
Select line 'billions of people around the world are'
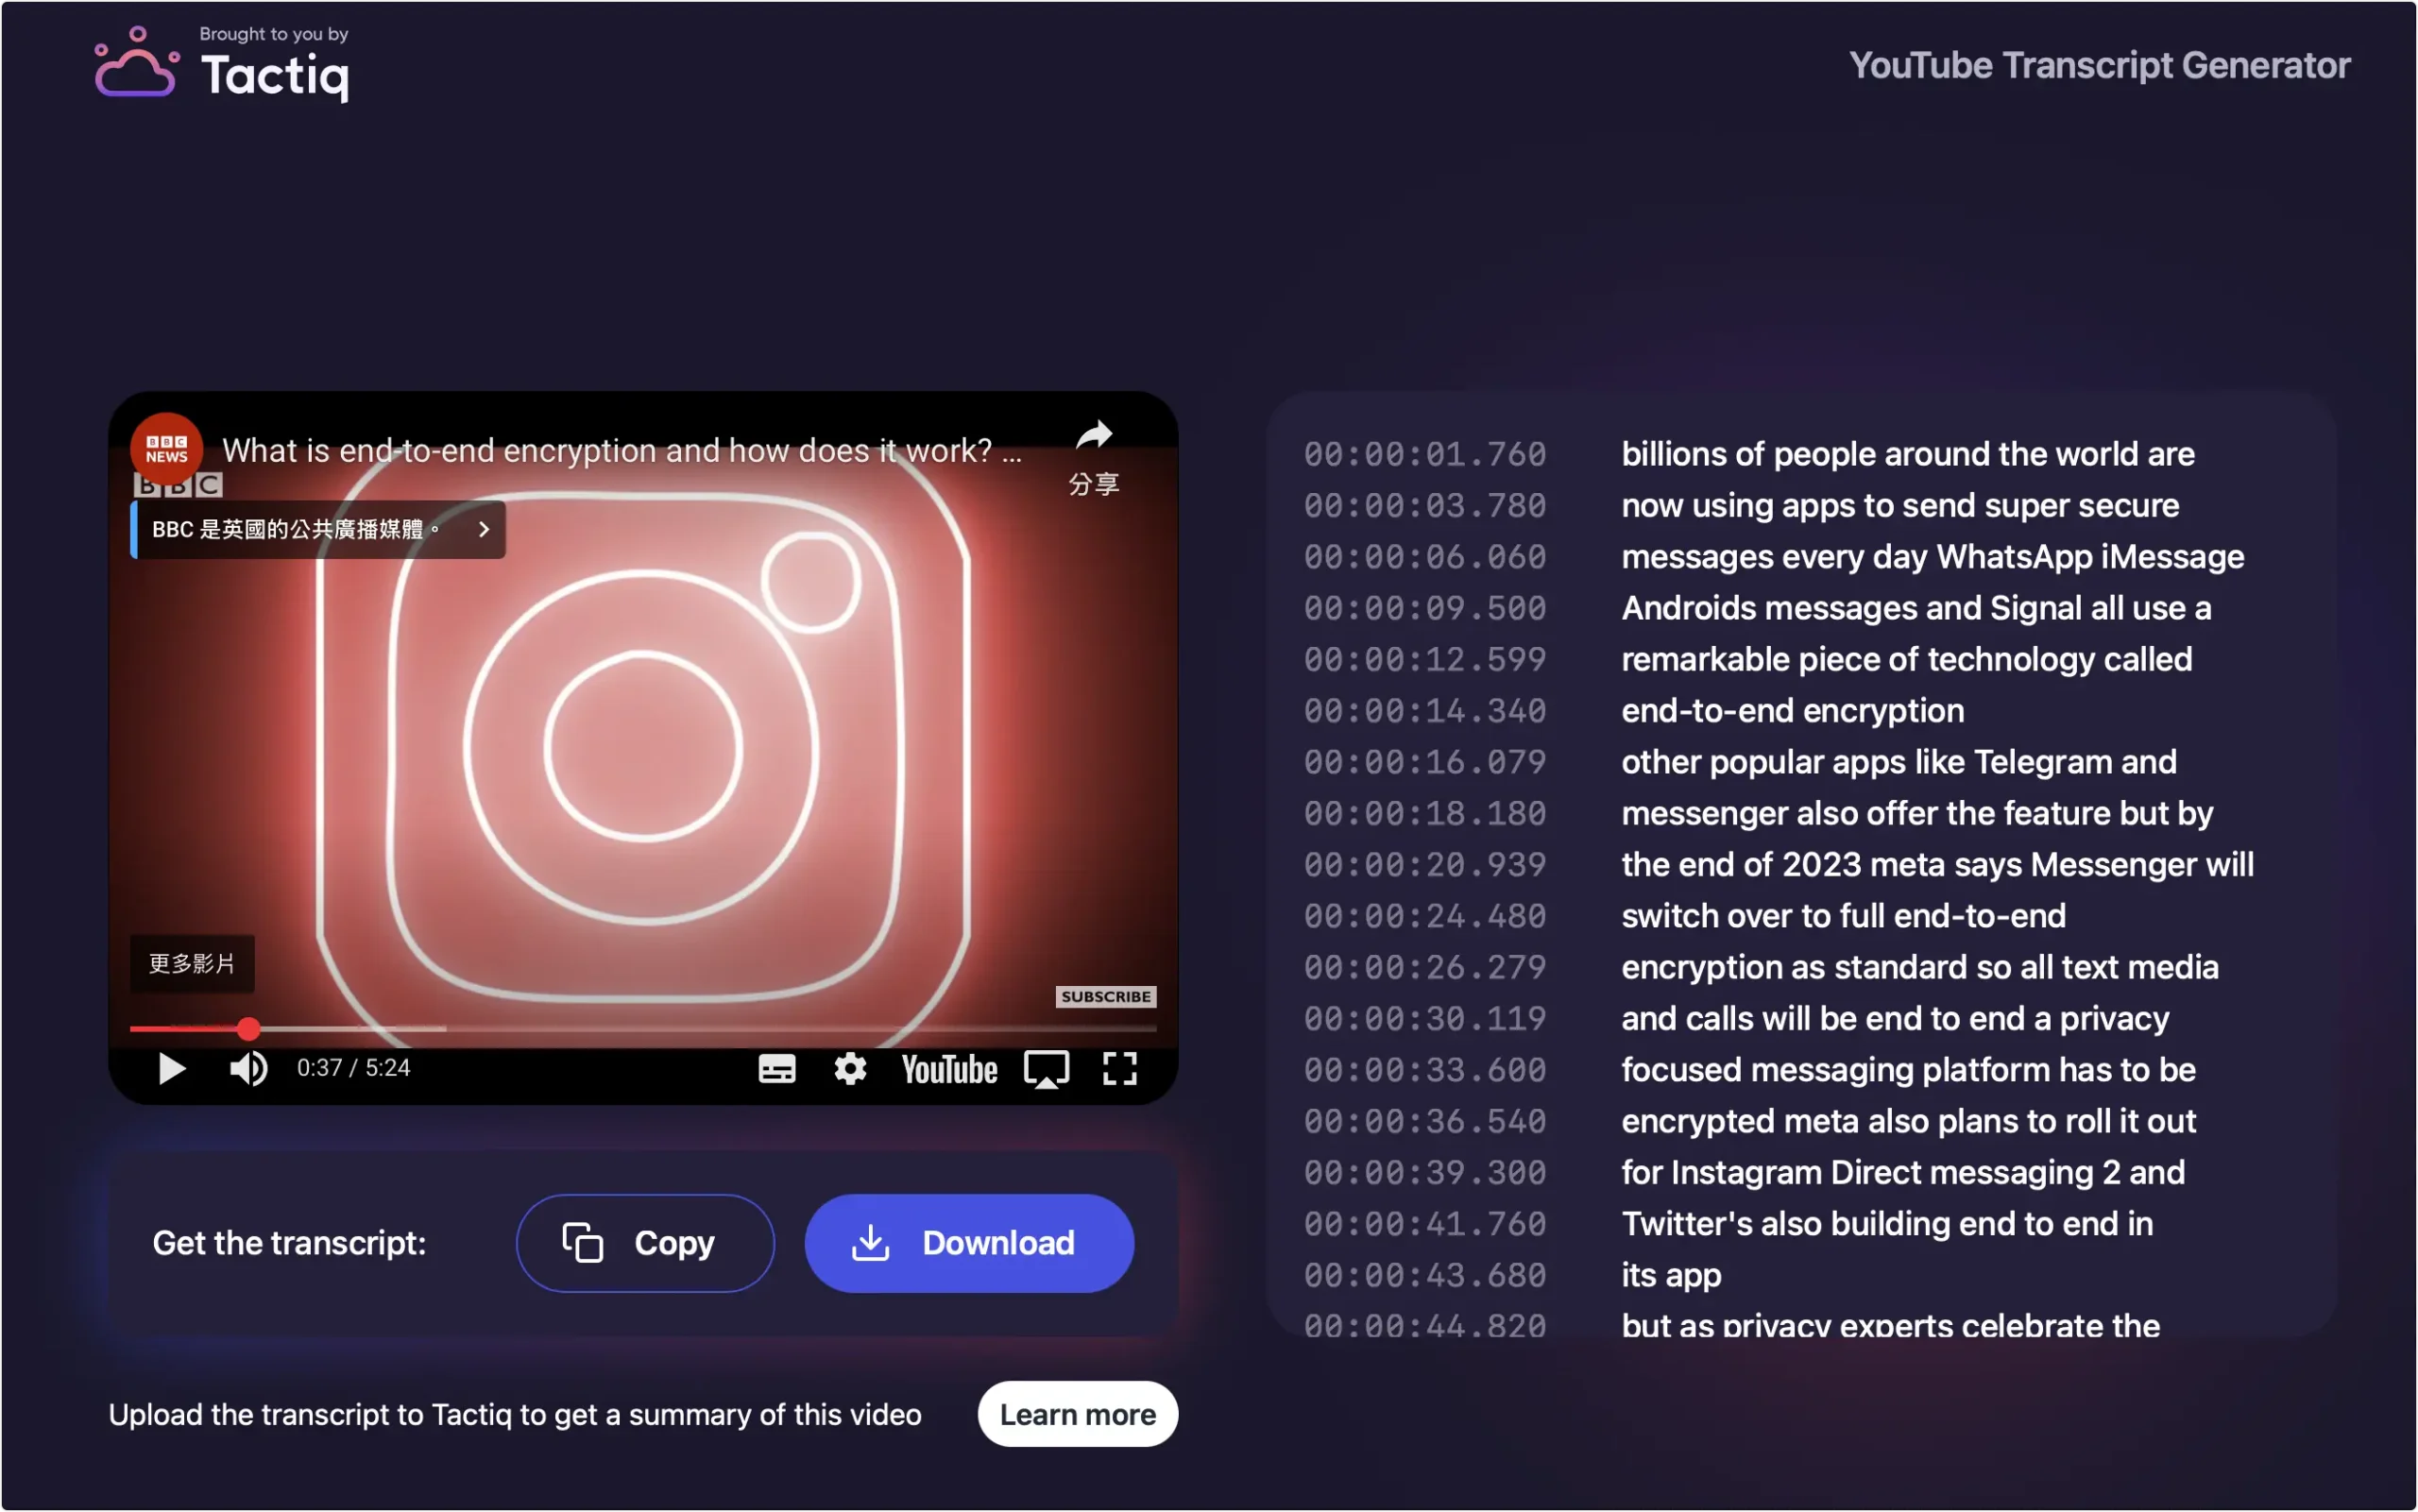1907,454
